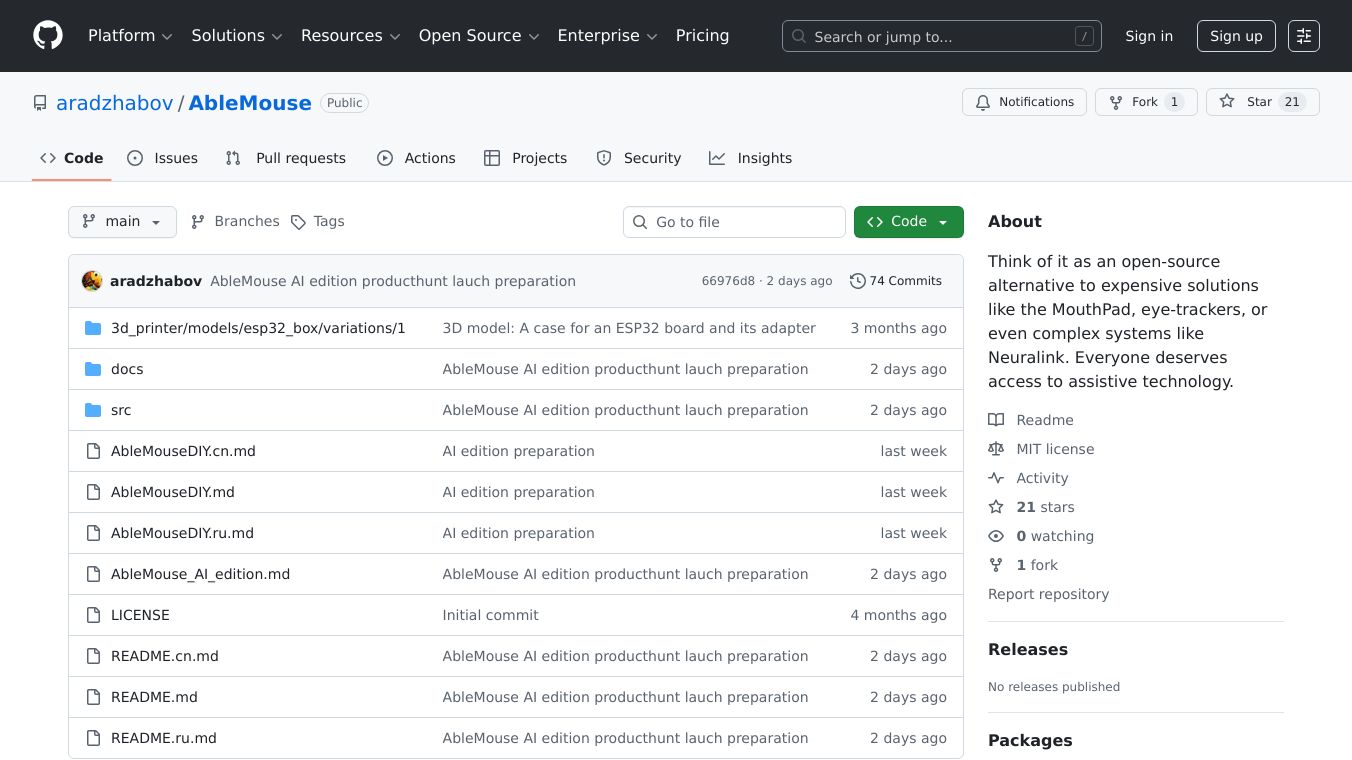Screen dimensions: 1352x760
Task: Expand the main branch dropdown
Action: tap(122, 222)
